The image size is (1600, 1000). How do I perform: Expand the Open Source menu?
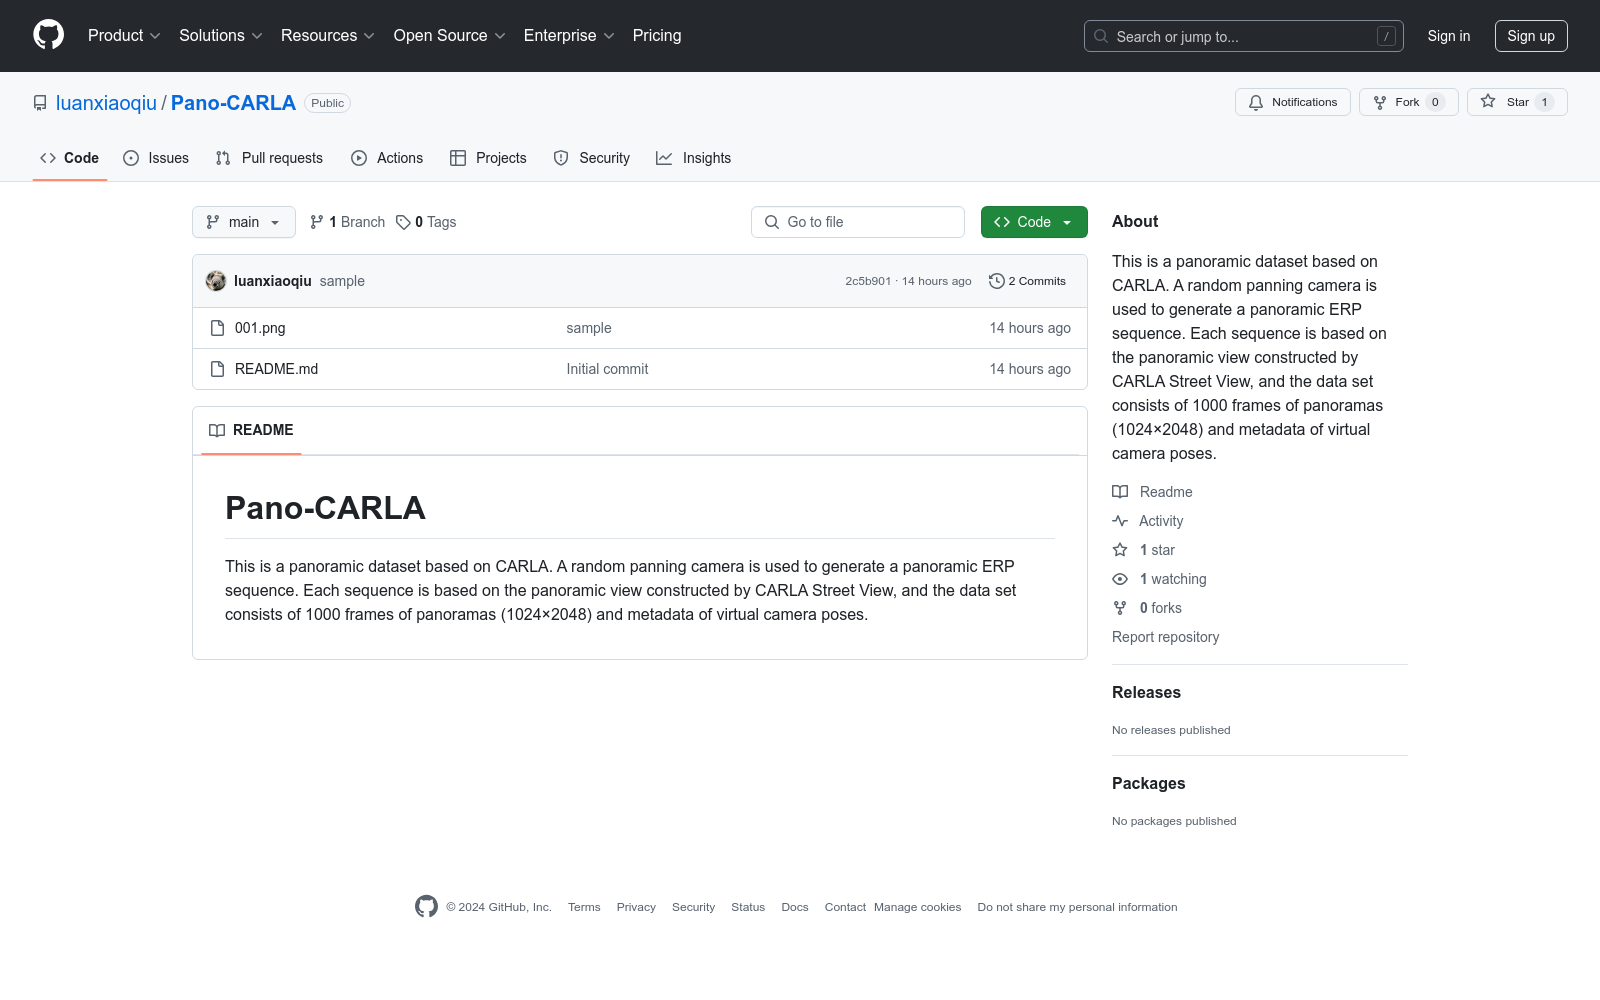450,36
